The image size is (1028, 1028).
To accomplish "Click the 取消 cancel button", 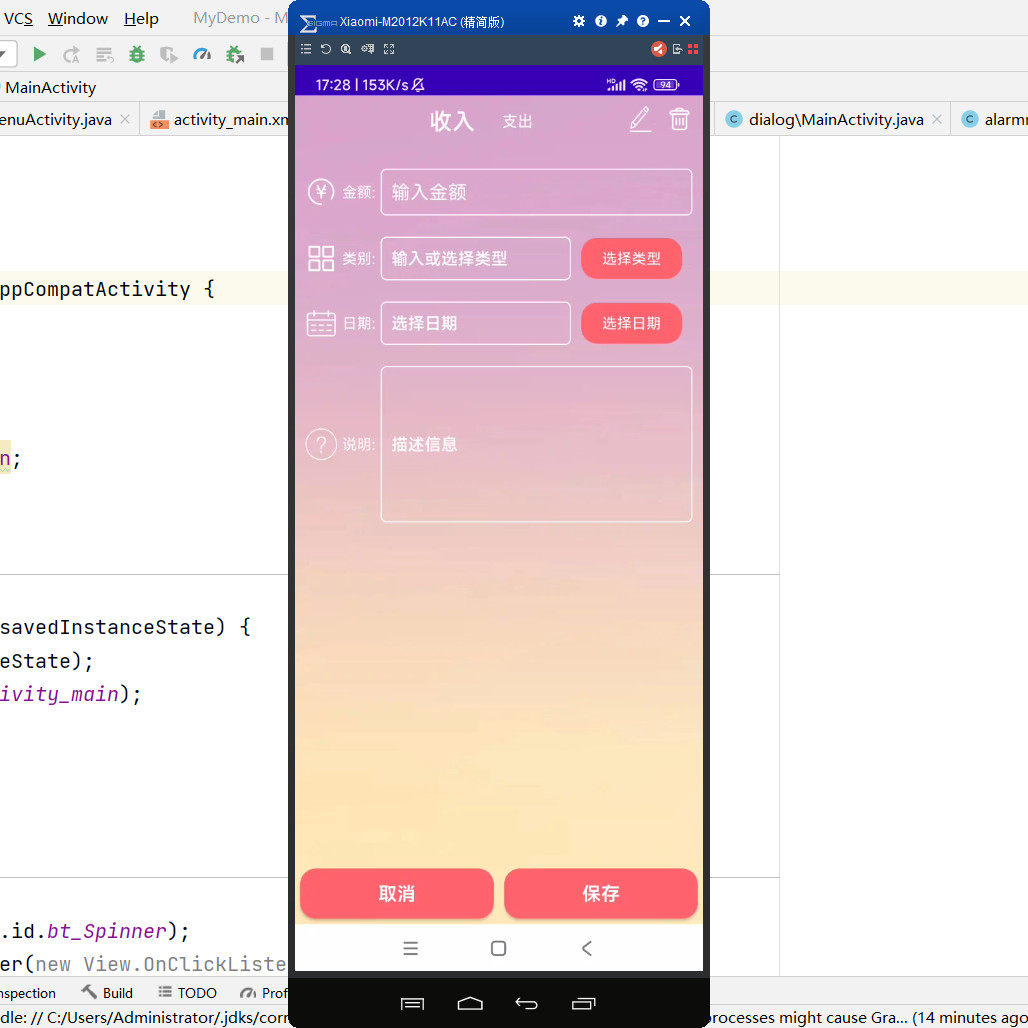I will click(396, 893).
